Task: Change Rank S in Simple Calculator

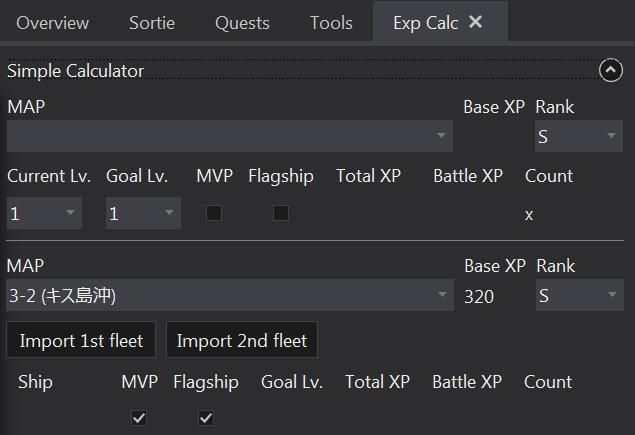Action: [579, 136]
